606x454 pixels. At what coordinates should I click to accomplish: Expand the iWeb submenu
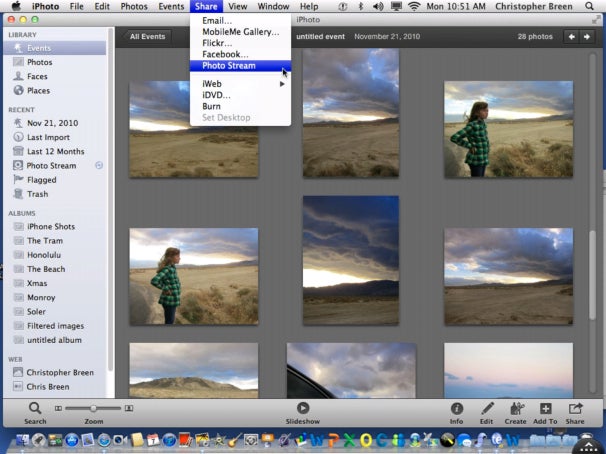click(240, 84)
